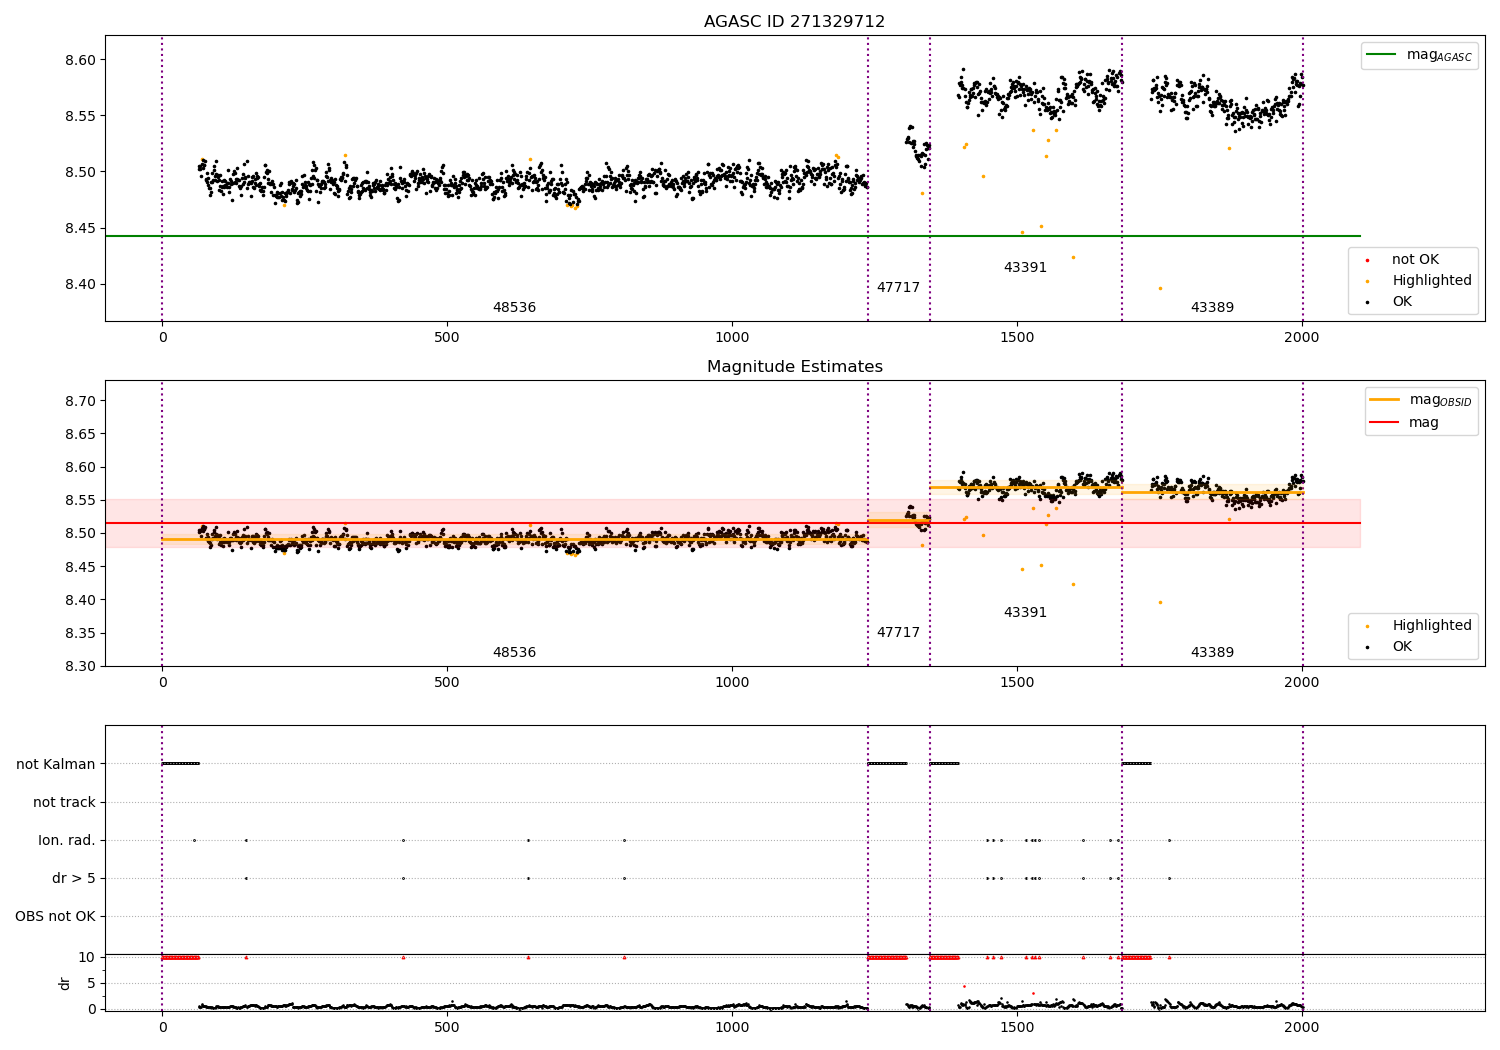Click the "AGASC ID 271329712" plot title
Screen dimensions: 1500x1050
point(794,22)
